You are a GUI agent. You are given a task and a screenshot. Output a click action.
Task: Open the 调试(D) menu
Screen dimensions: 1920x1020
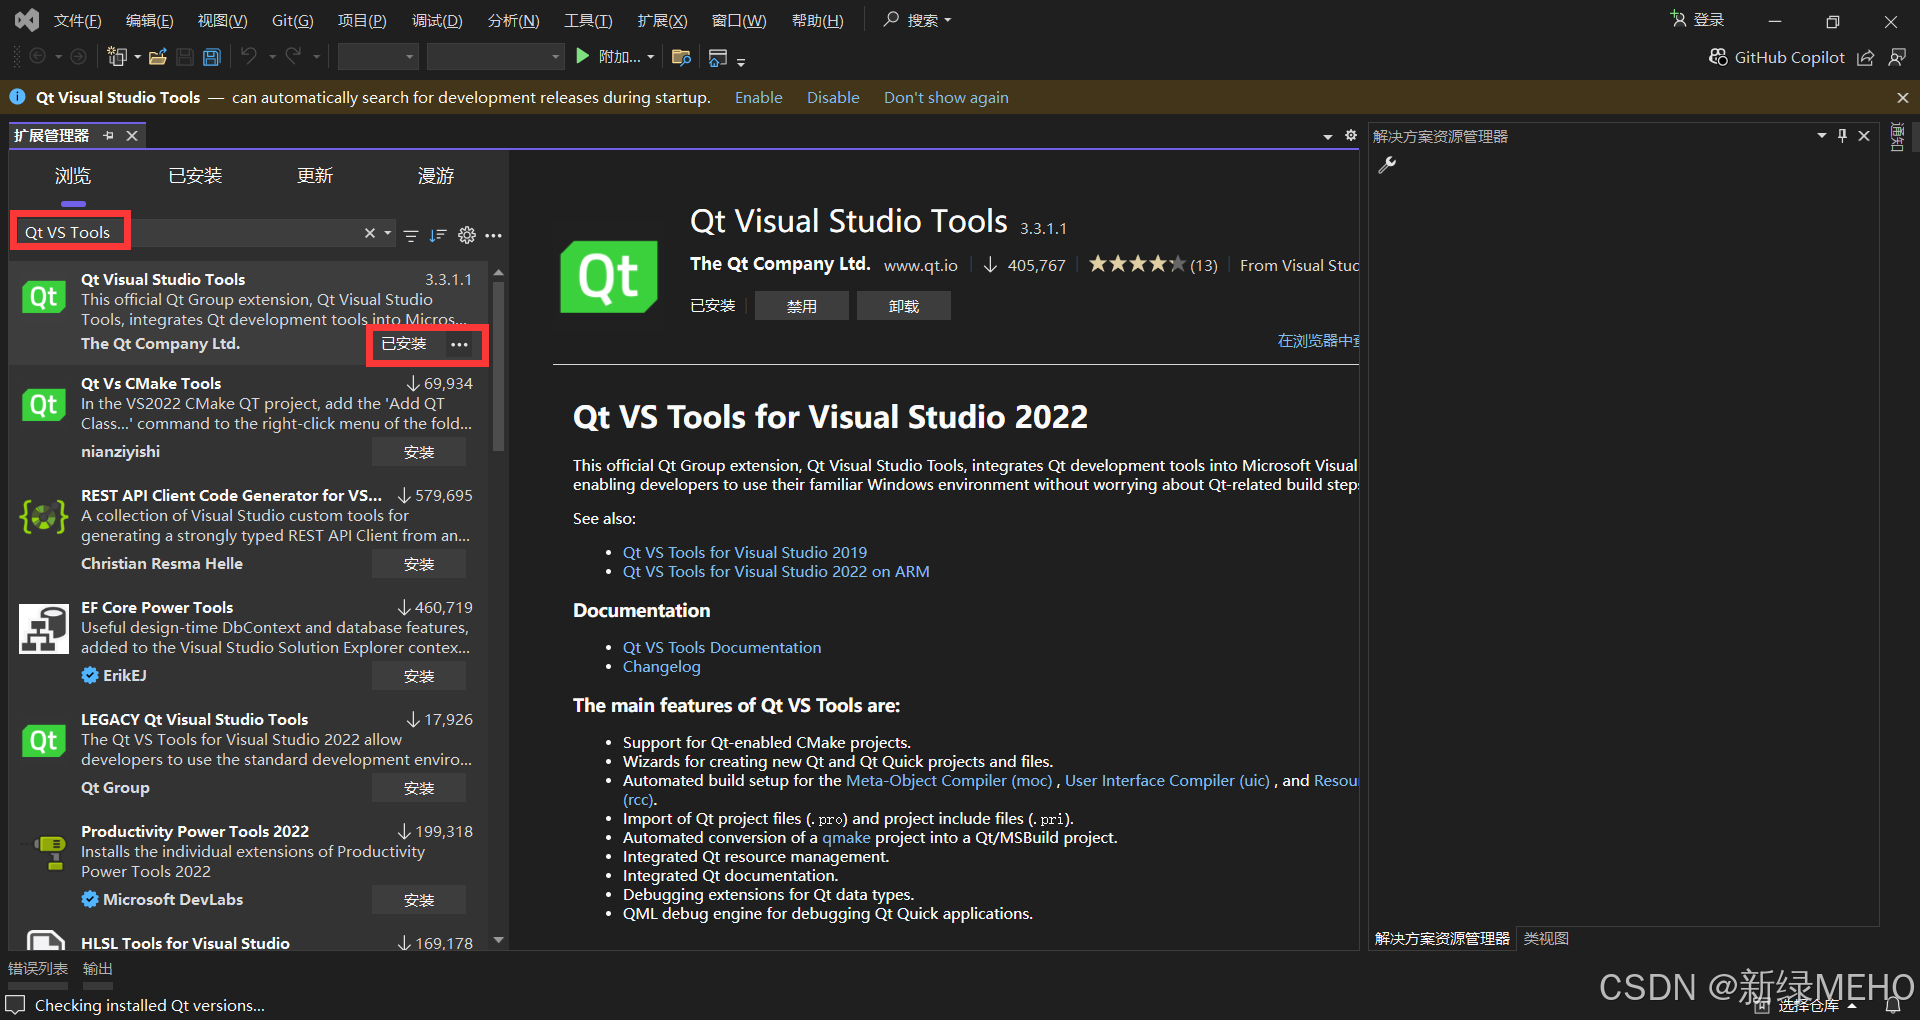(437, 20)
